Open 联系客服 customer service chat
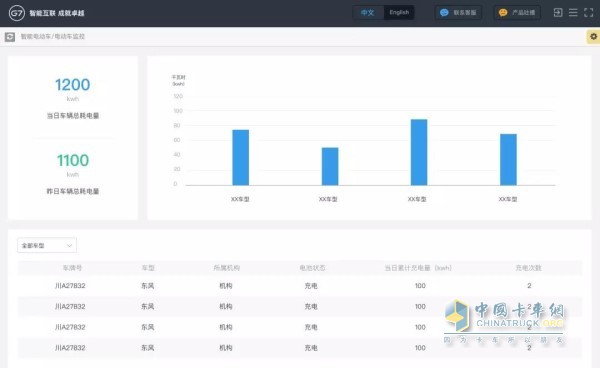Image resolution: width=600 pixels, height=368 pixels. 458,13
